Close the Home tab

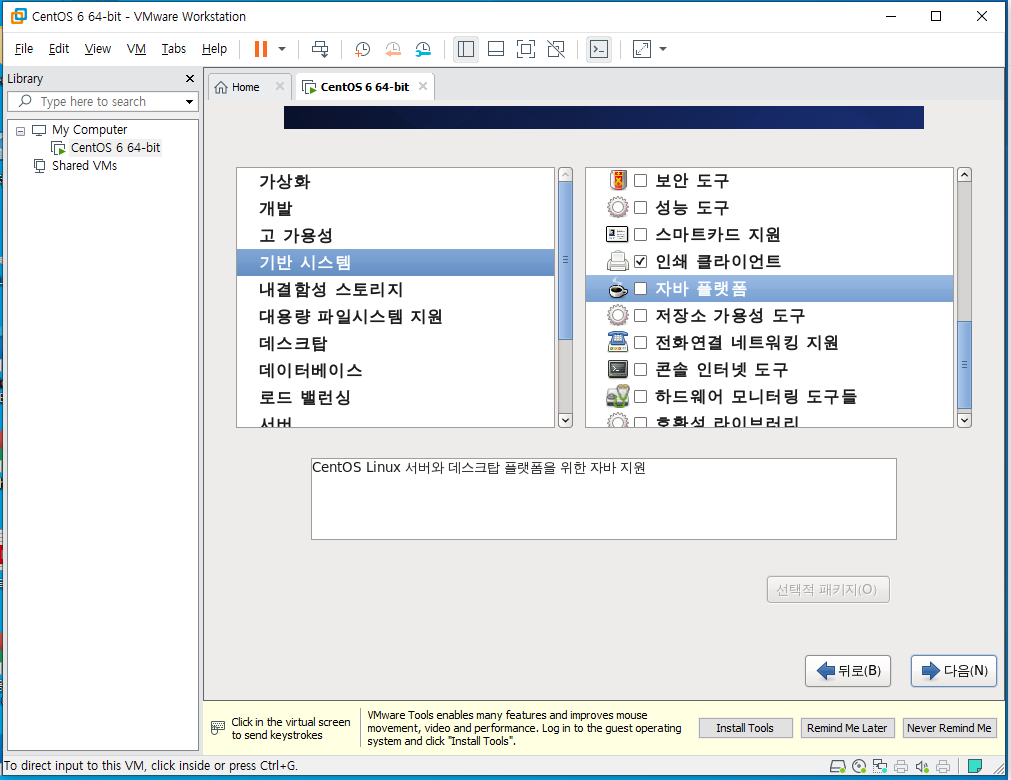(x=280, y=86)
